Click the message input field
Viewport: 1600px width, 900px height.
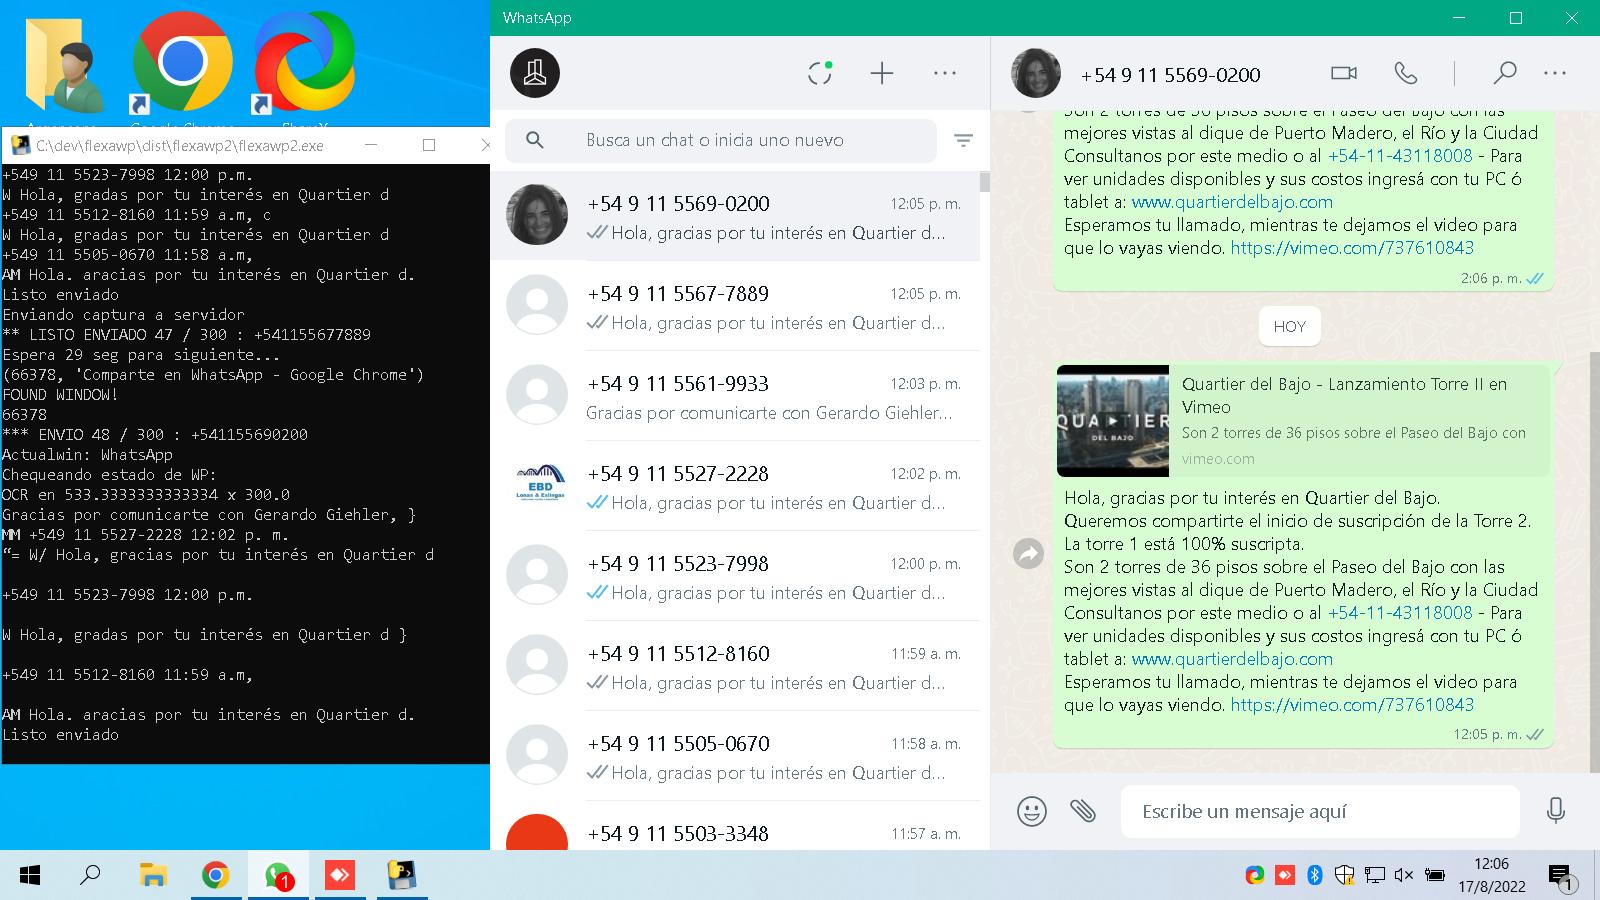[1320, 811]
